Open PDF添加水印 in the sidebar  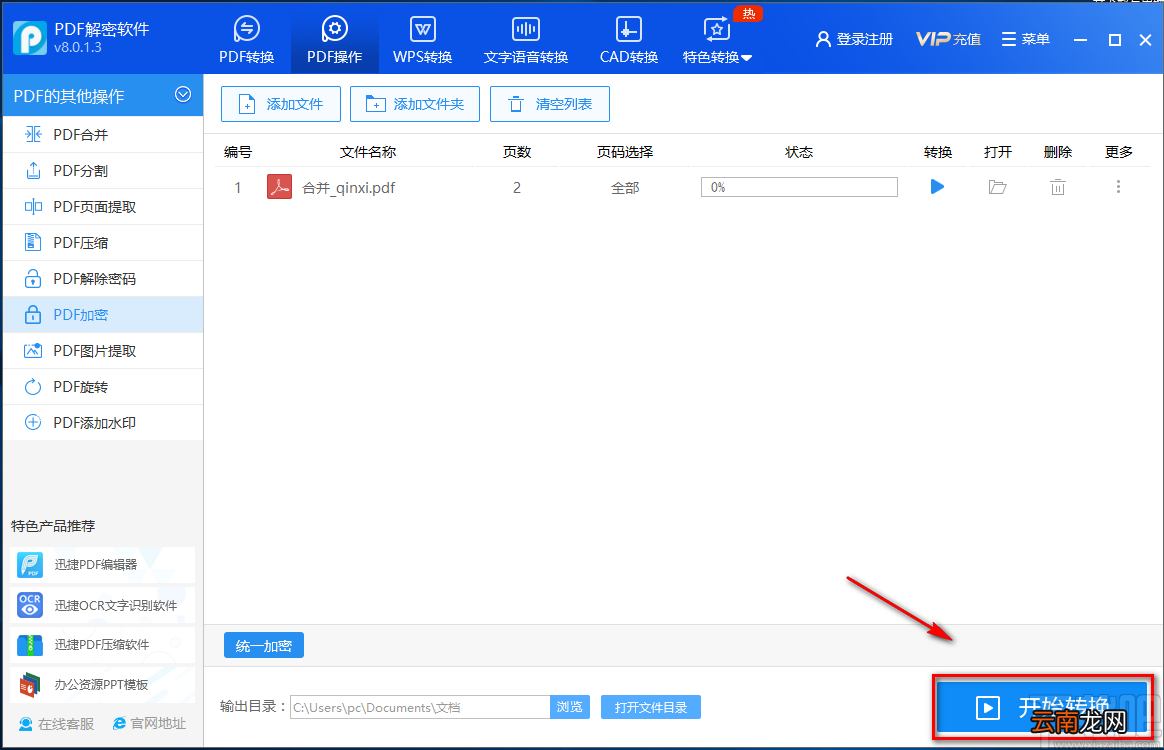coord(103,423)
